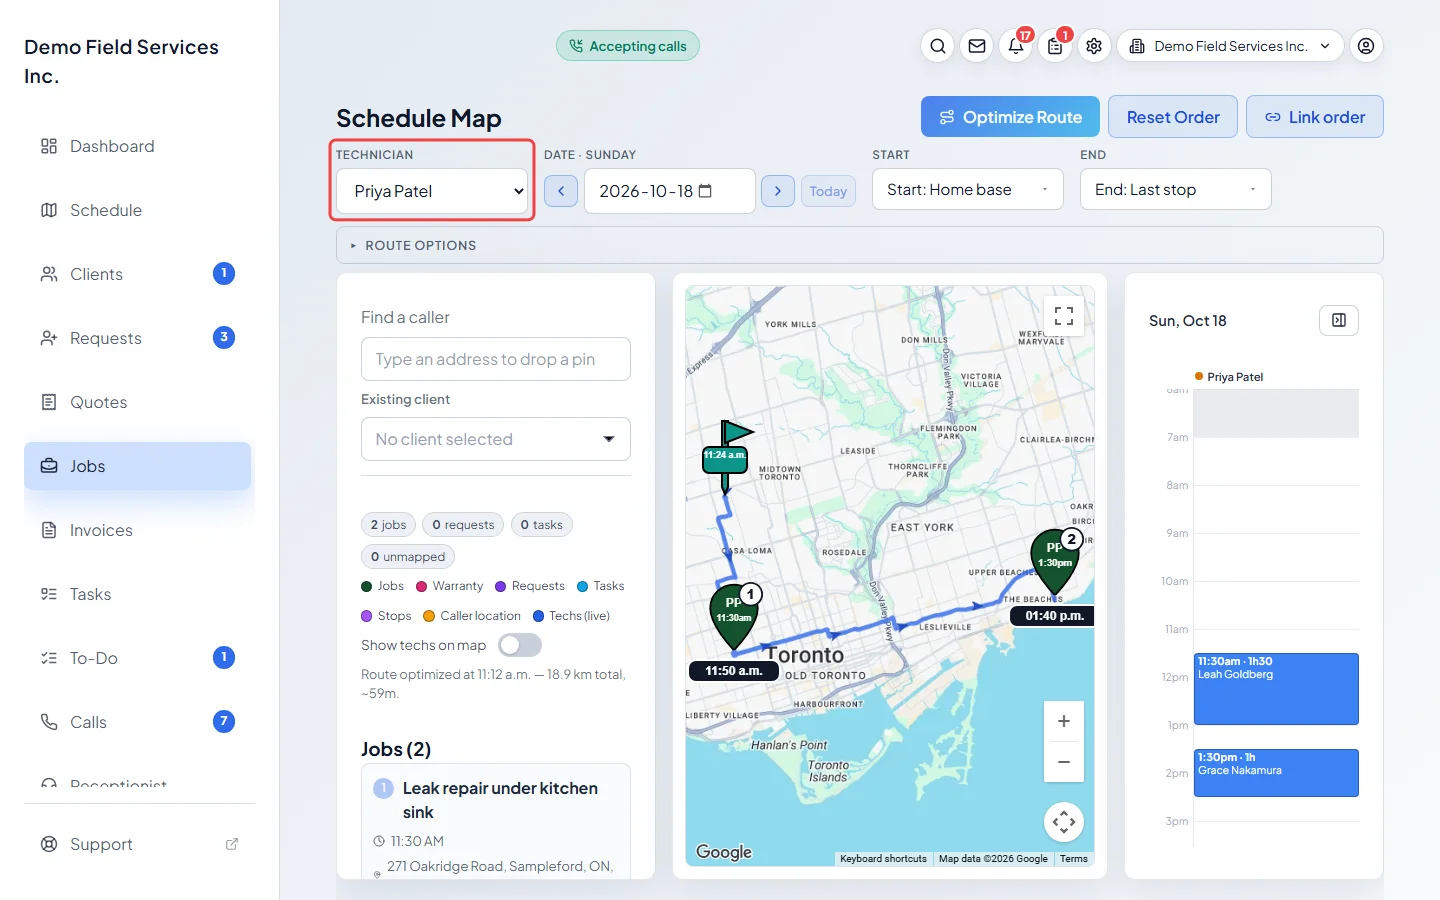Screen dimensions: 1440x900
Task: Toggle Show techs on map
Action: point(520,645)
